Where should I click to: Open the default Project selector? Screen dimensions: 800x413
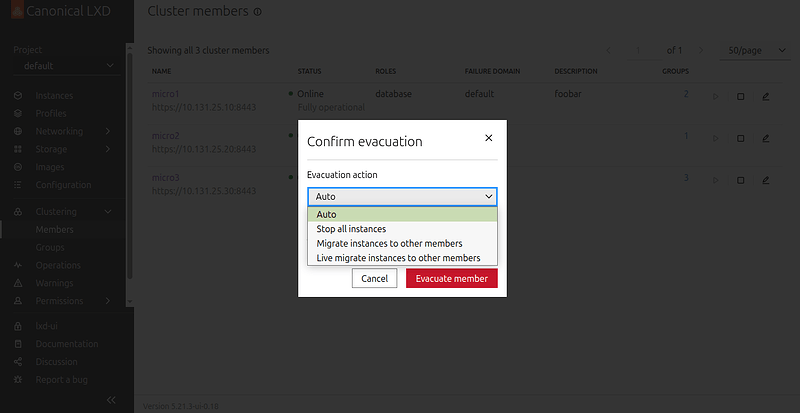tap(67, 66)
